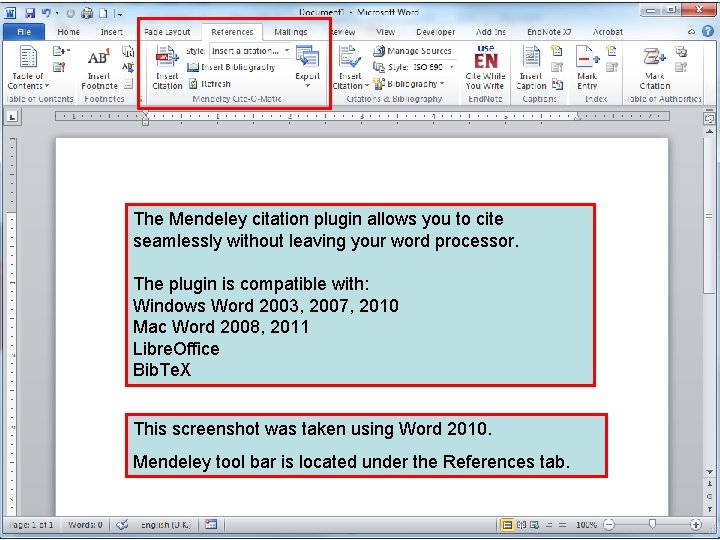720x540 pixels.
Task: Switch to Draft view
Action: (563, 524)
